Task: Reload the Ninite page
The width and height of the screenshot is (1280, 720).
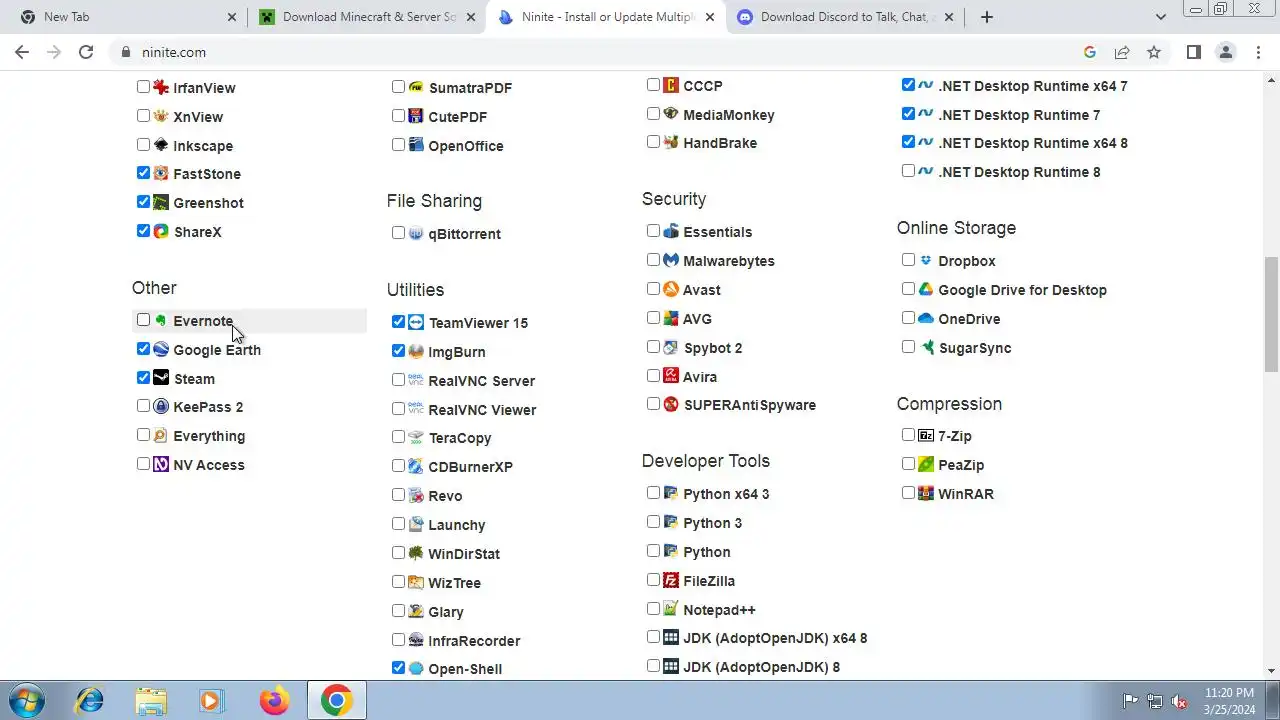Action: coord(86,52)
